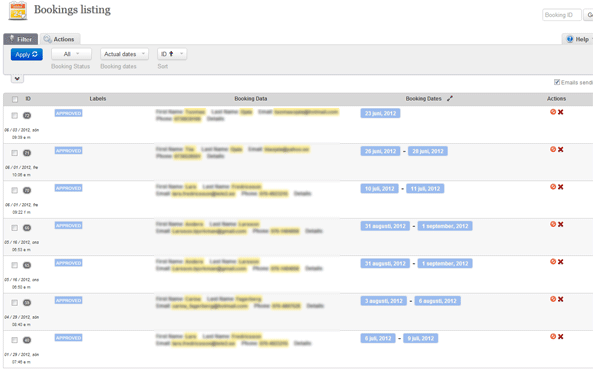Check the 26 juni – 28 juni booking row
Viewport: 593px width, 373px height.
(14, 153)
